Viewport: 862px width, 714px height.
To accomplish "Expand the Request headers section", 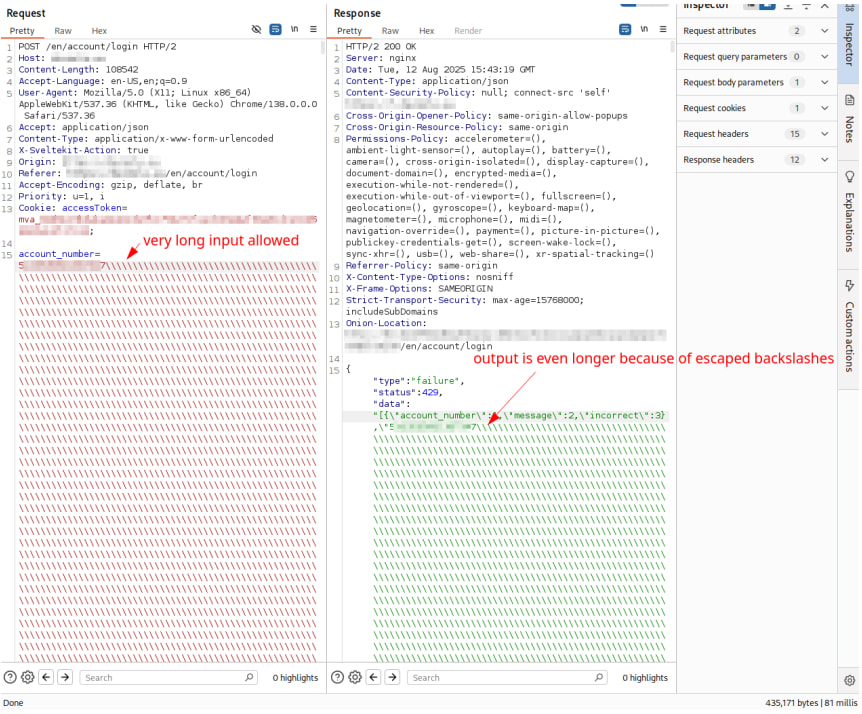I will point(825,134).
